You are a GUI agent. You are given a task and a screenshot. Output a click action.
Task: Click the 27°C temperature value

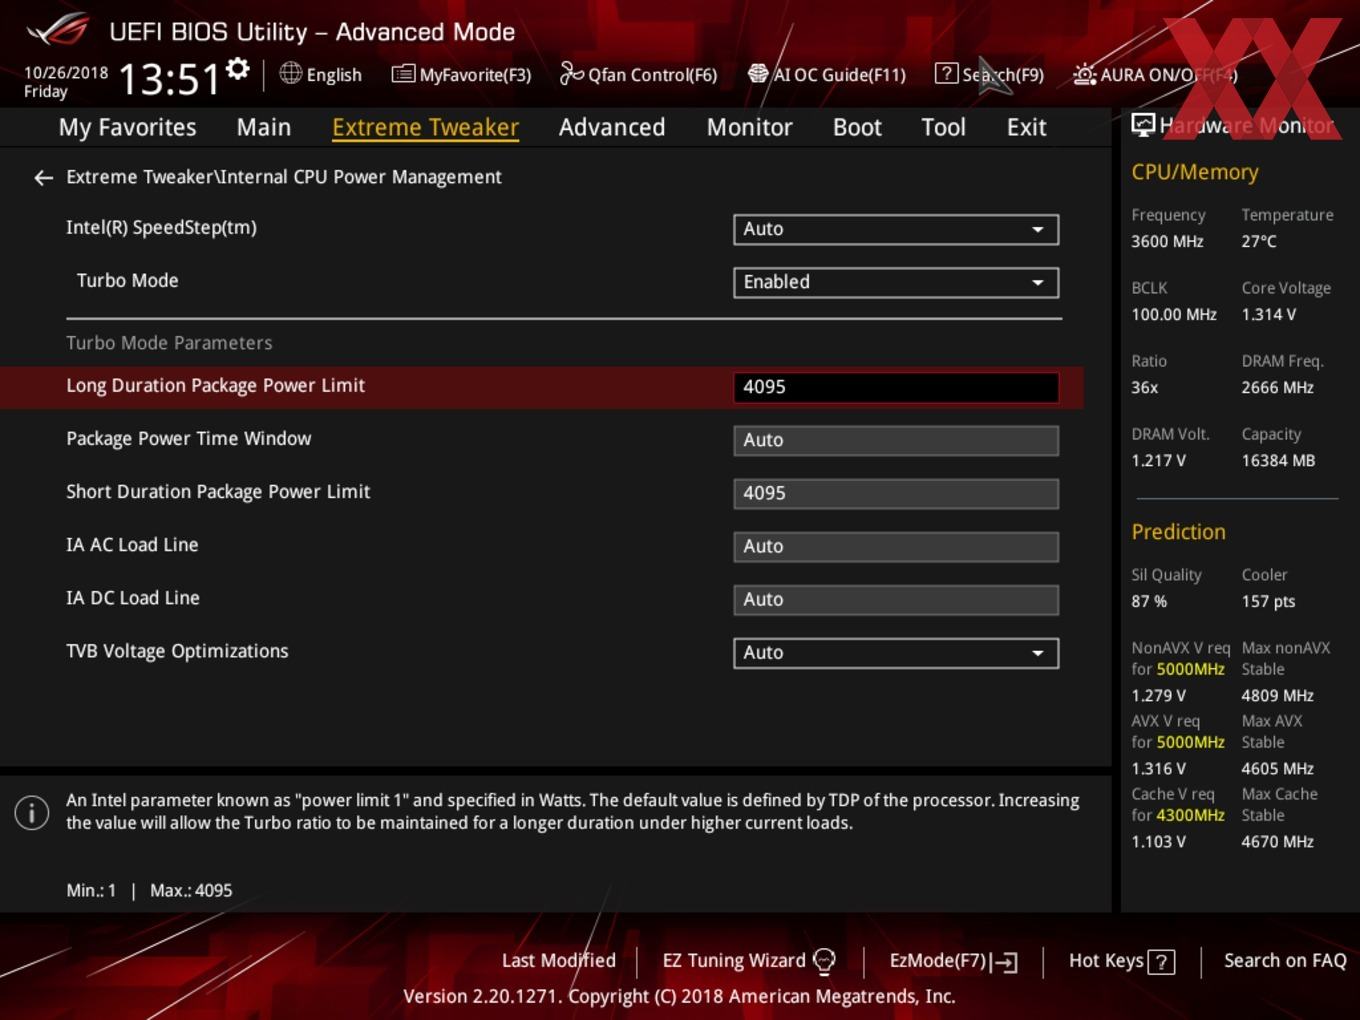[1259, 241]
